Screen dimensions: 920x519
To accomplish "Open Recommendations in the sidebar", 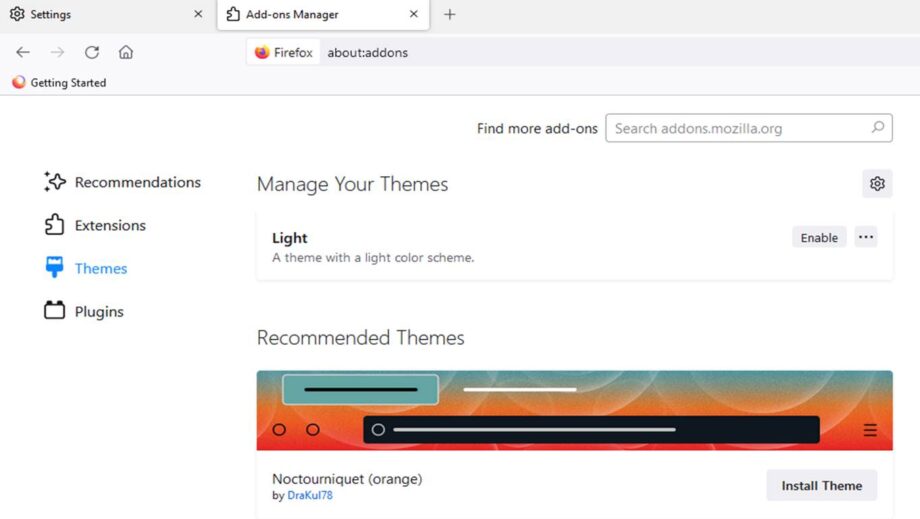I will (123, 182).
